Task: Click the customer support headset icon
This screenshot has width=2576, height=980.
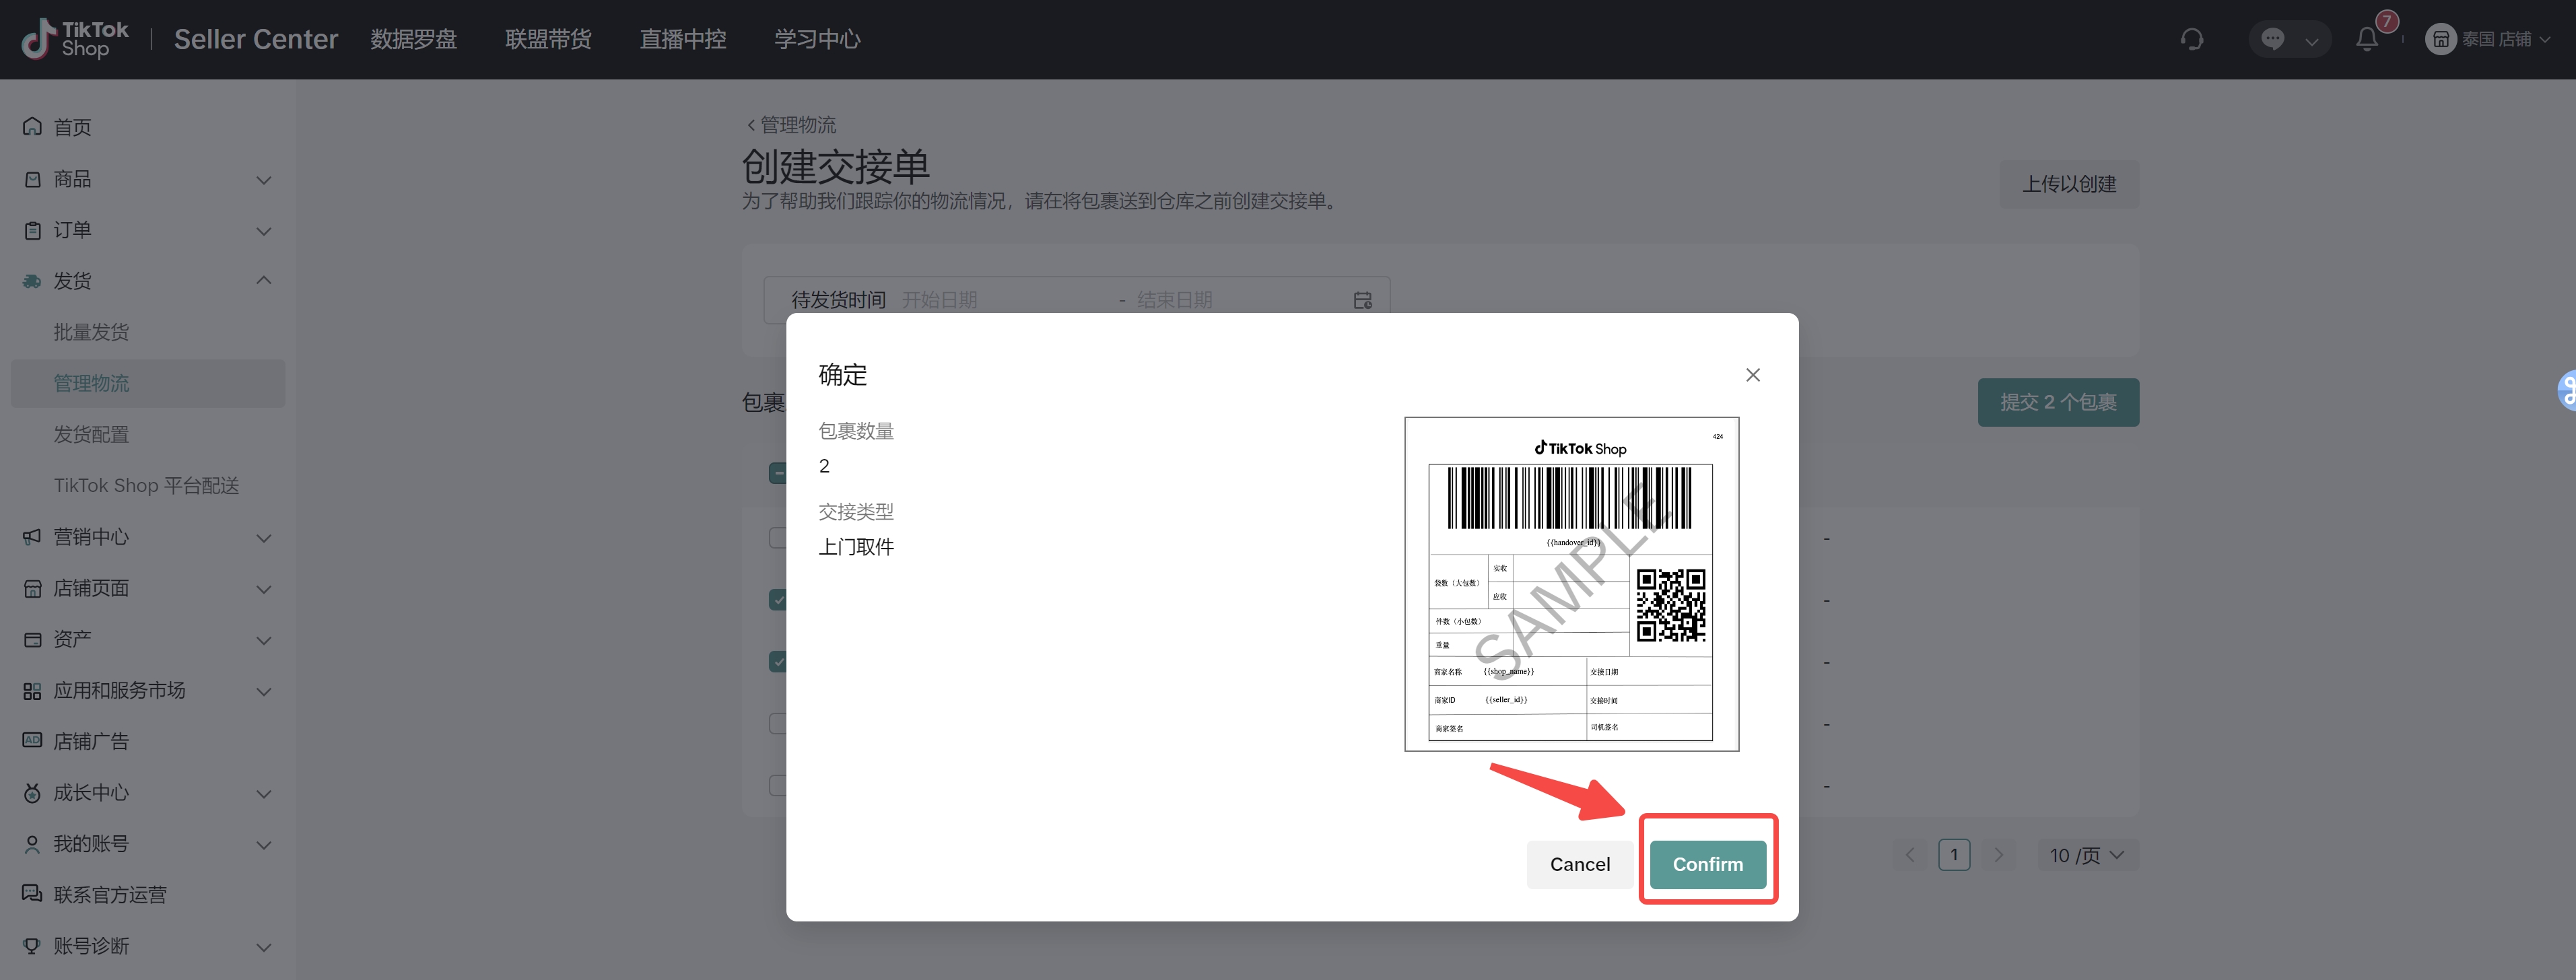Action: coord(2192,39)
